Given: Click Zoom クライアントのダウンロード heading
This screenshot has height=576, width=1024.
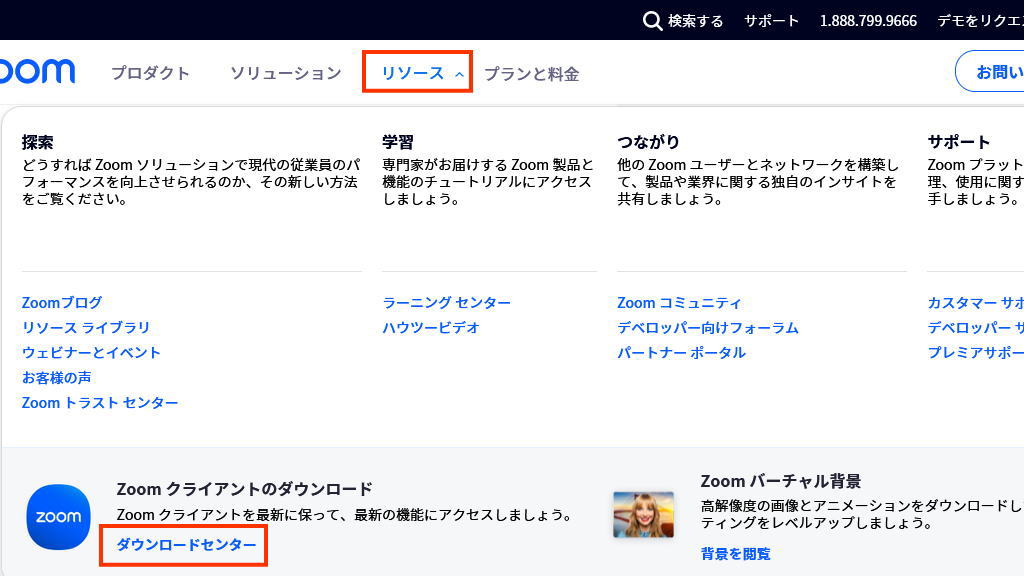Looking at the screenshot, I should (244, 489).
